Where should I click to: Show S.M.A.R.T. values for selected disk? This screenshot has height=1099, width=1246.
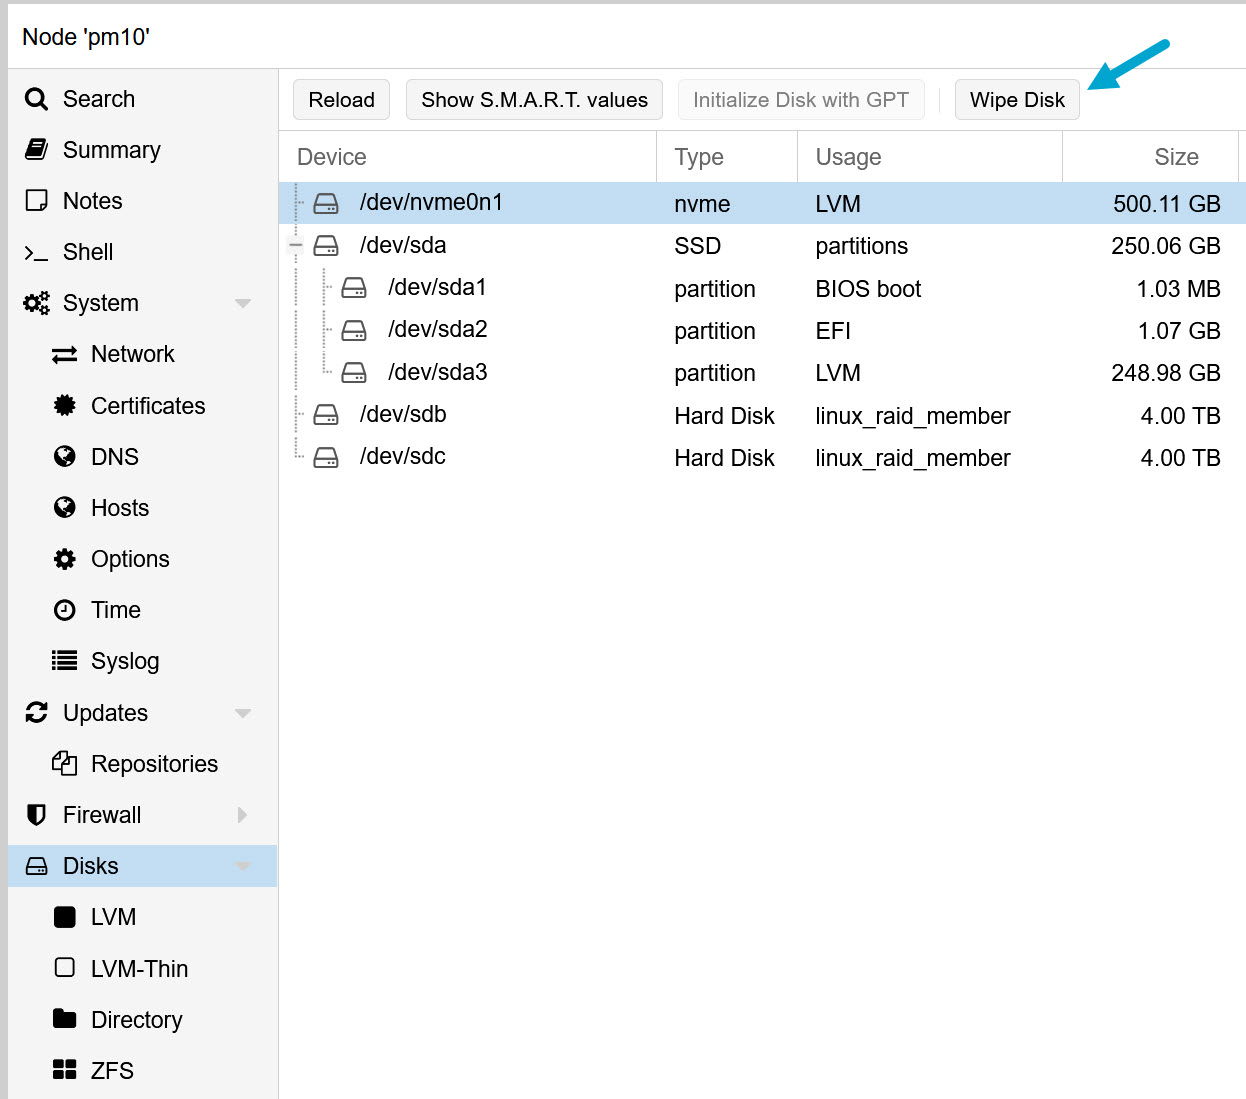pos(534,100)
